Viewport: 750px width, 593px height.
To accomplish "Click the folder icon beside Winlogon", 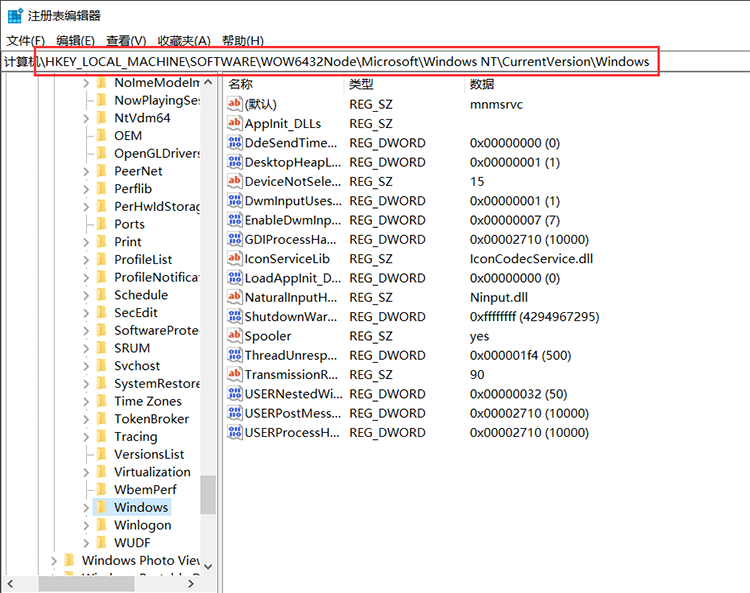I will coord(101,525).
